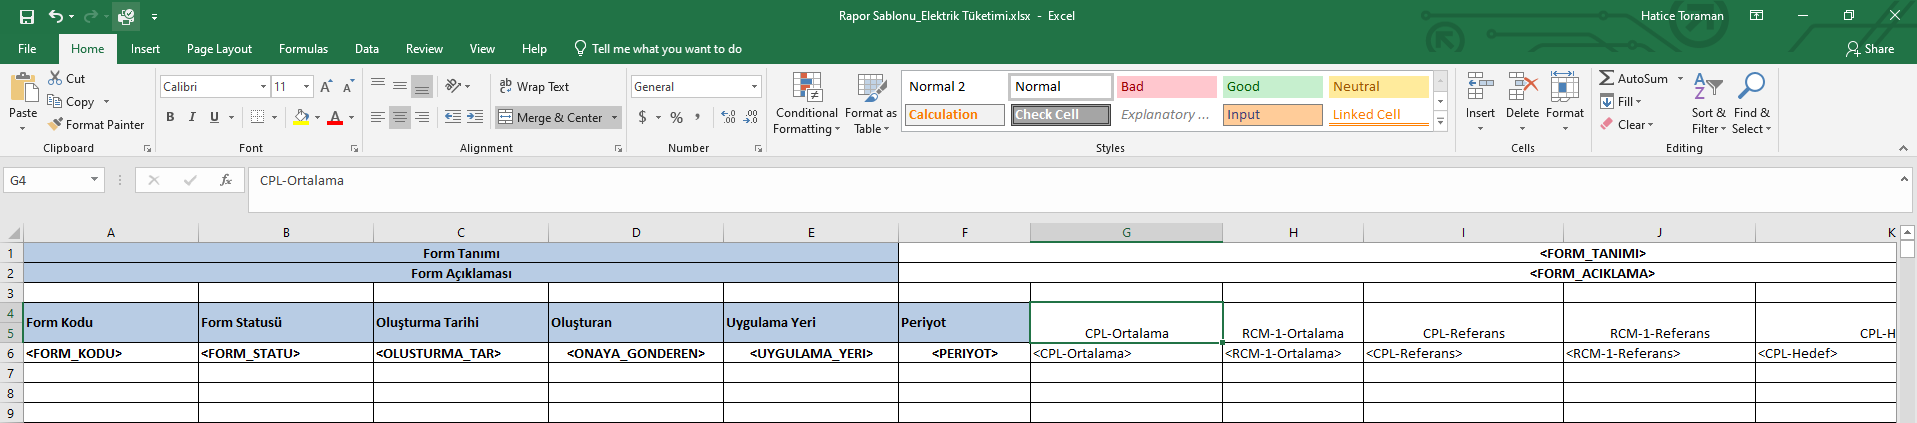Click the Insert Function fx icon
Image resolution: width=1917 pixels, height=423 pixels.
(226, 181)
